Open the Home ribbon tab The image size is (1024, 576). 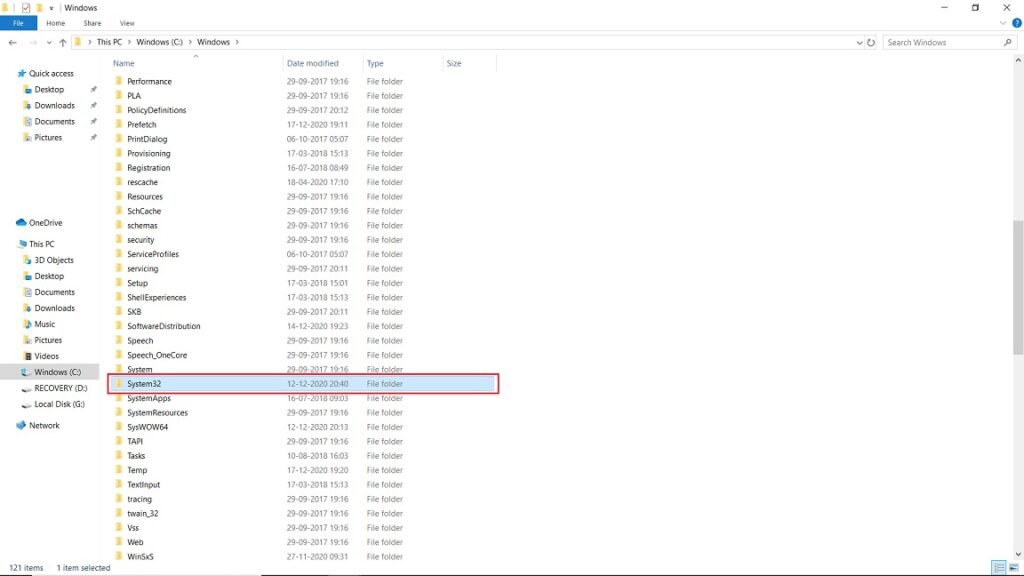(56, 23)
